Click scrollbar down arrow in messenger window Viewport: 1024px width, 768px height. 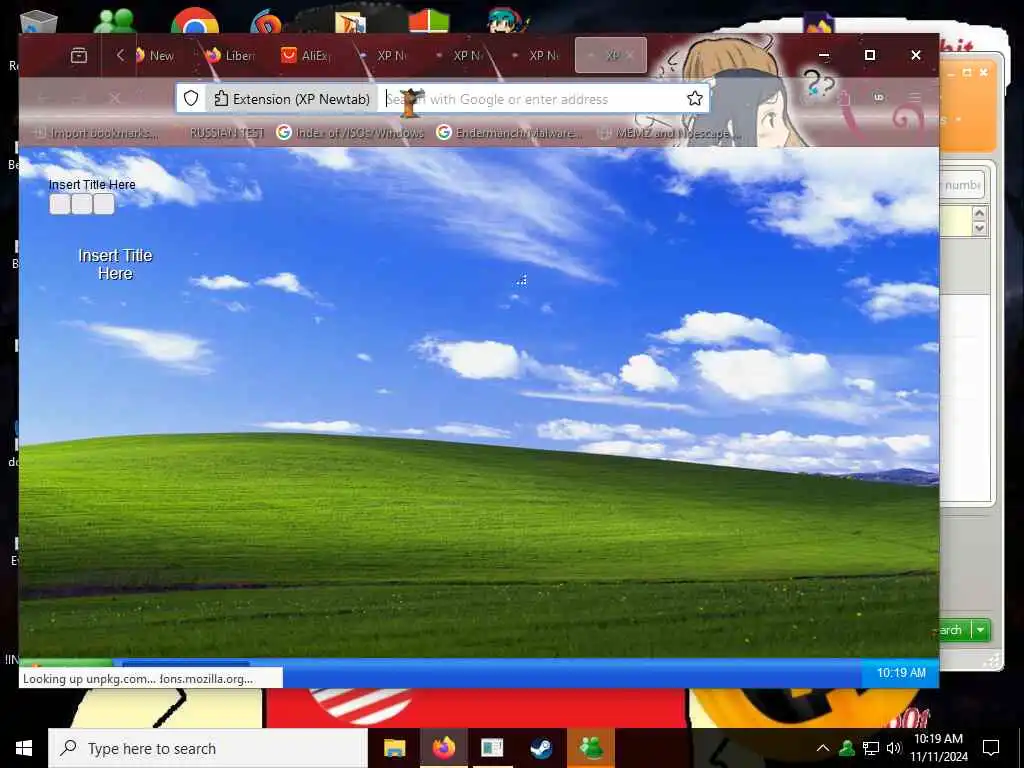click(x=979, y=228)
